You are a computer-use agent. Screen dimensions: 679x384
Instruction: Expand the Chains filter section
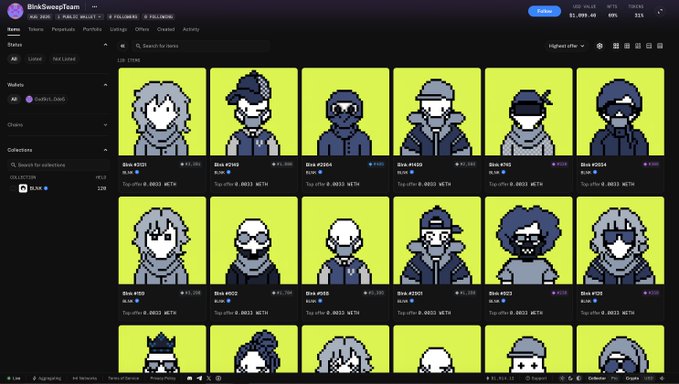pyautogui.click(x=105, y=125)
